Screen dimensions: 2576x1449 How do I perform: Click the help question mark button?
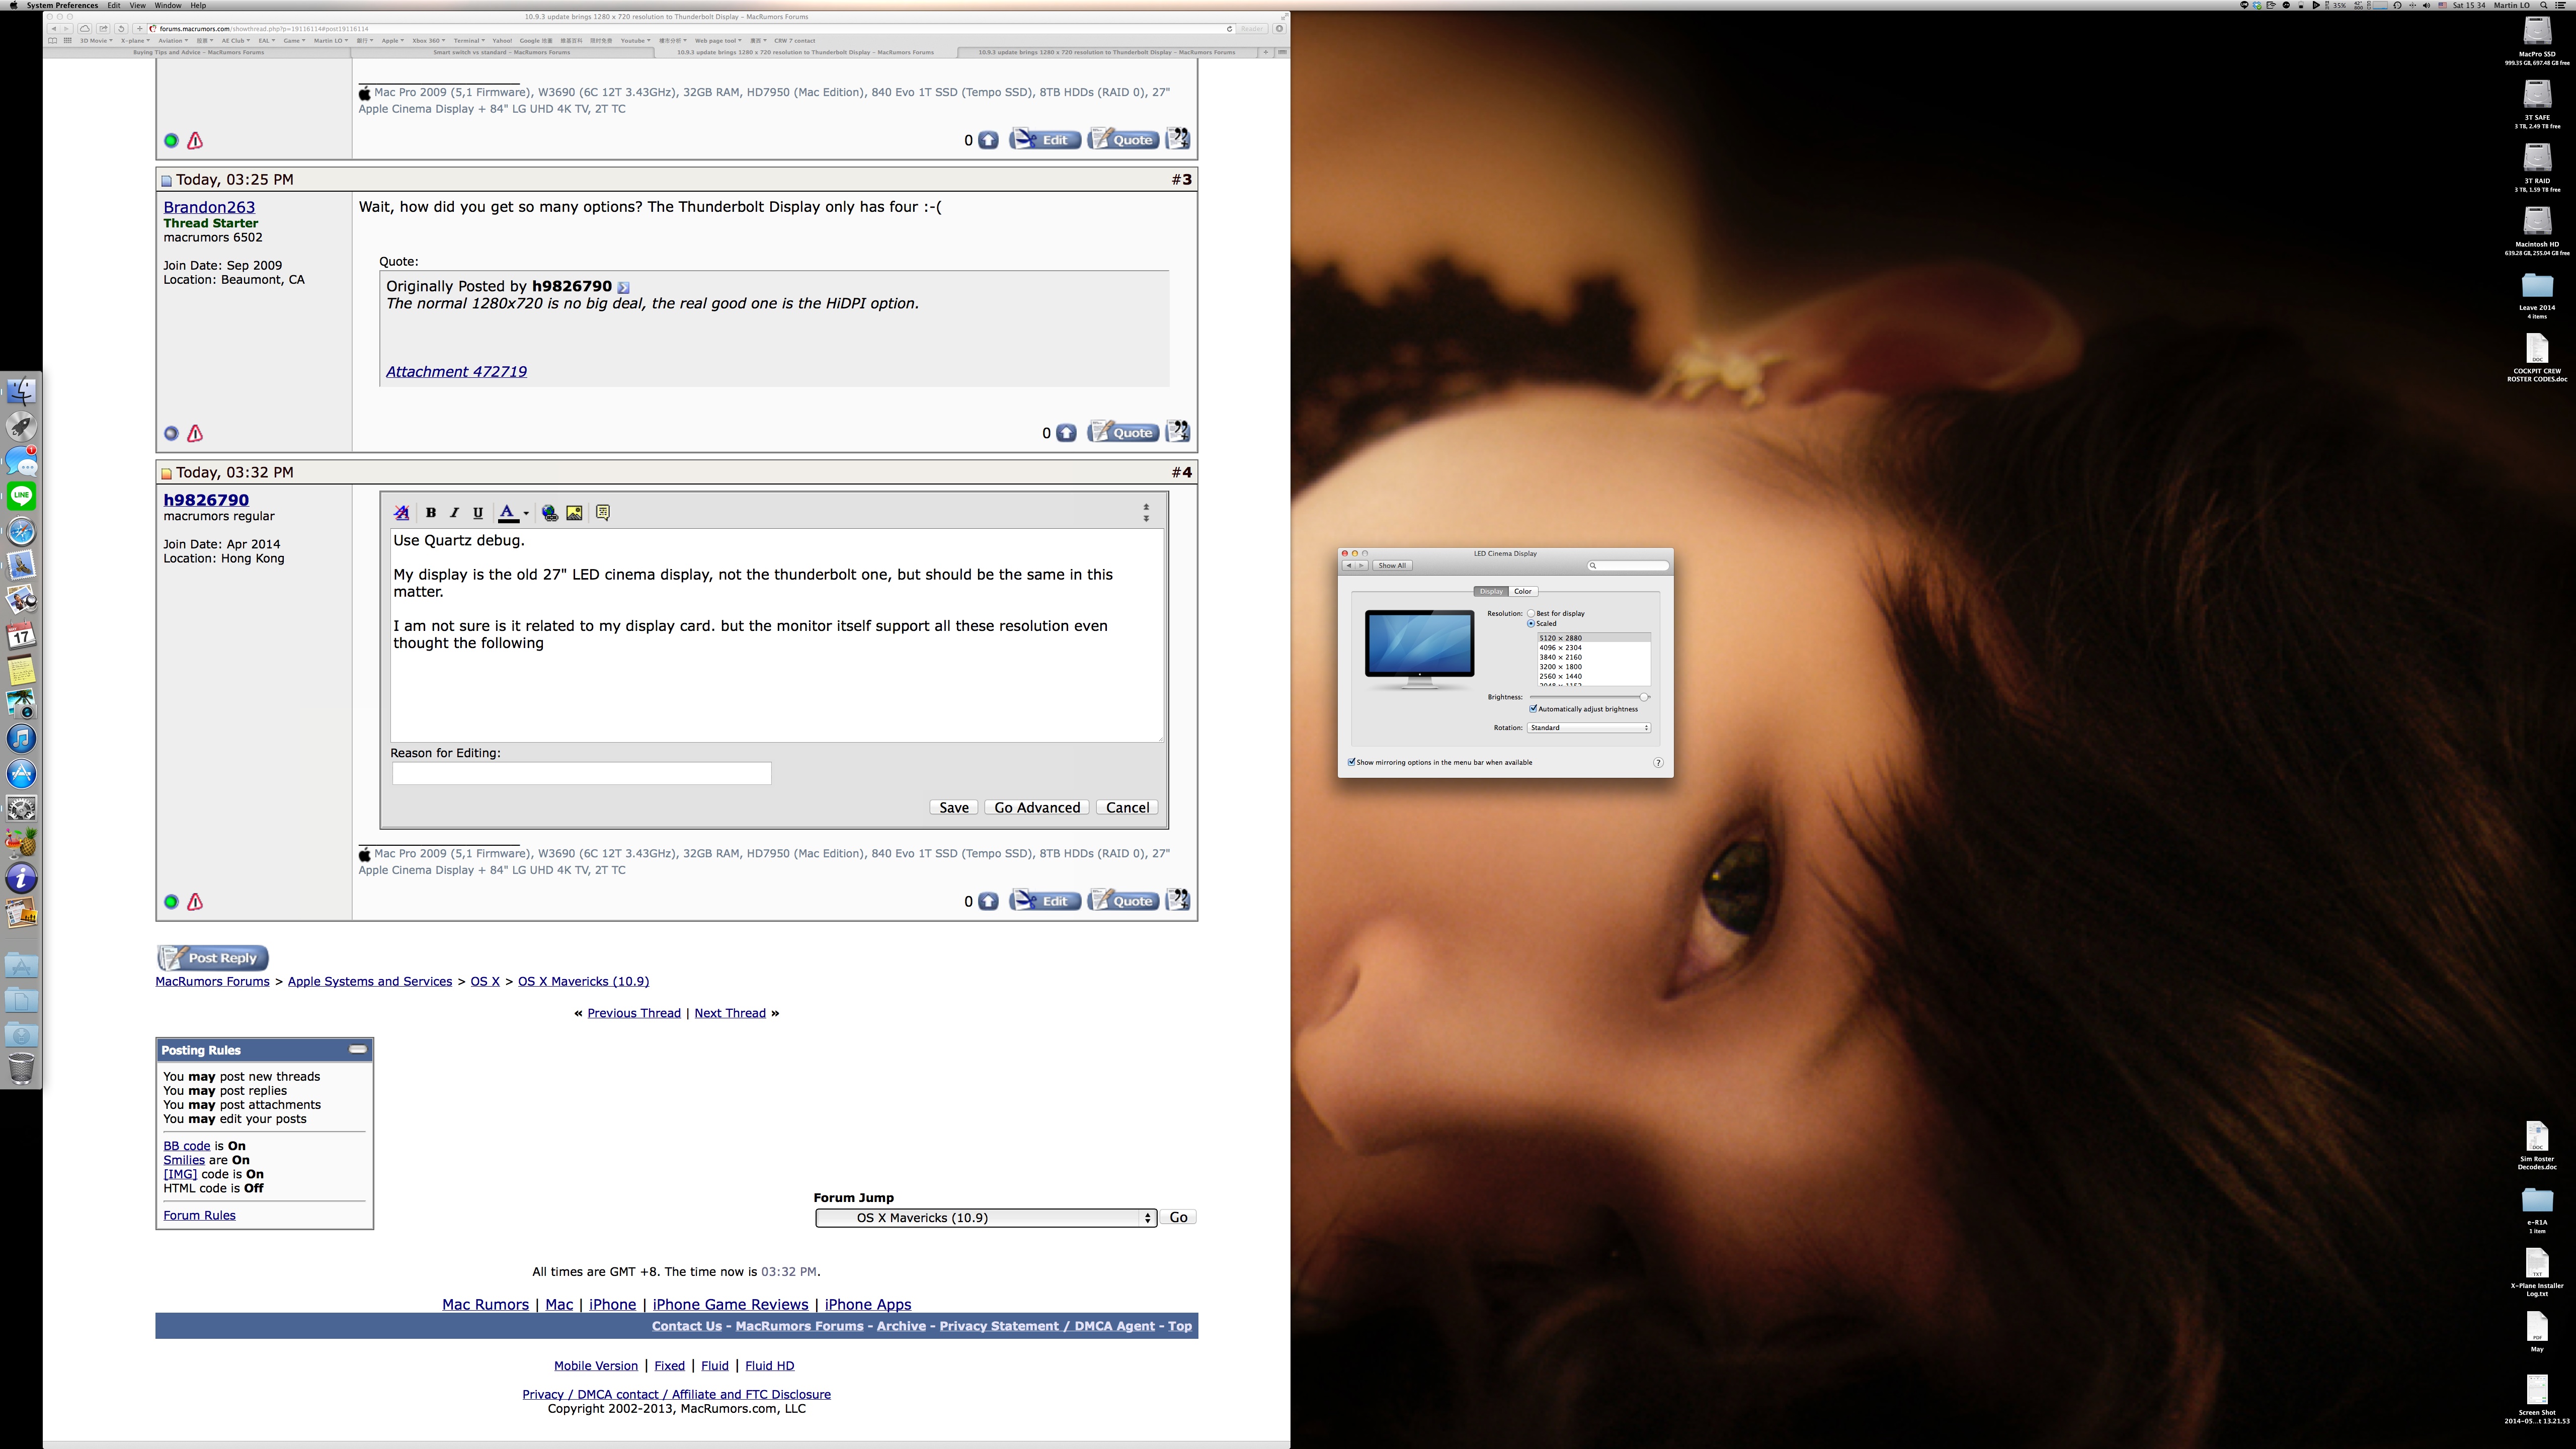pos(1658,762)
